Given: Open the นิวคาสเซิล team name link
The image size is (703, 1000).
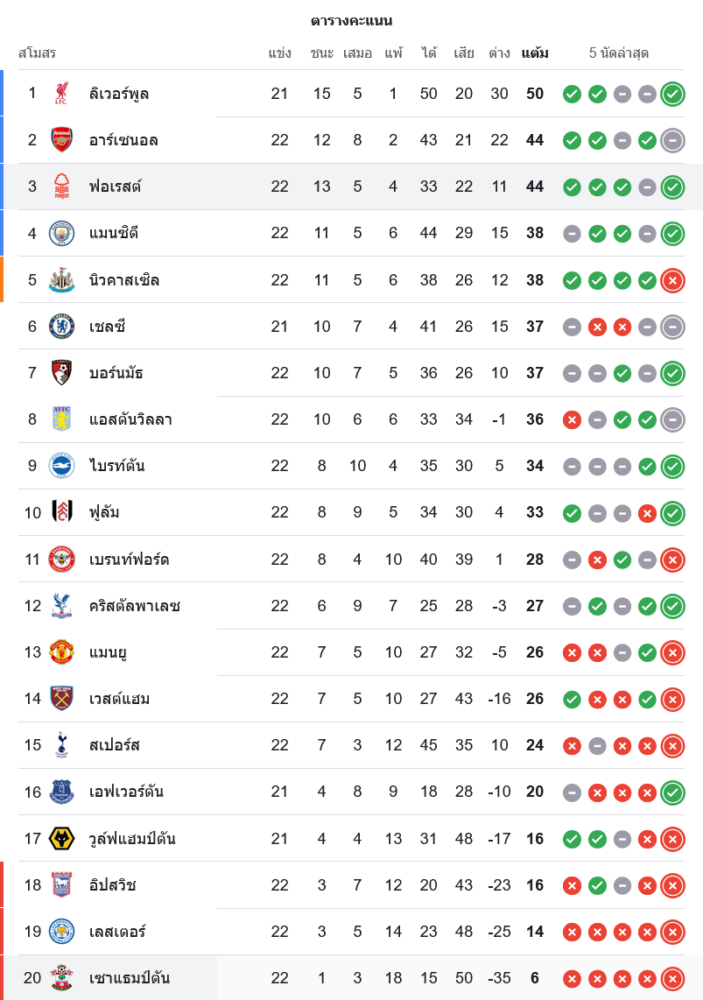Looking at the screenshot, I should [124, 280].
